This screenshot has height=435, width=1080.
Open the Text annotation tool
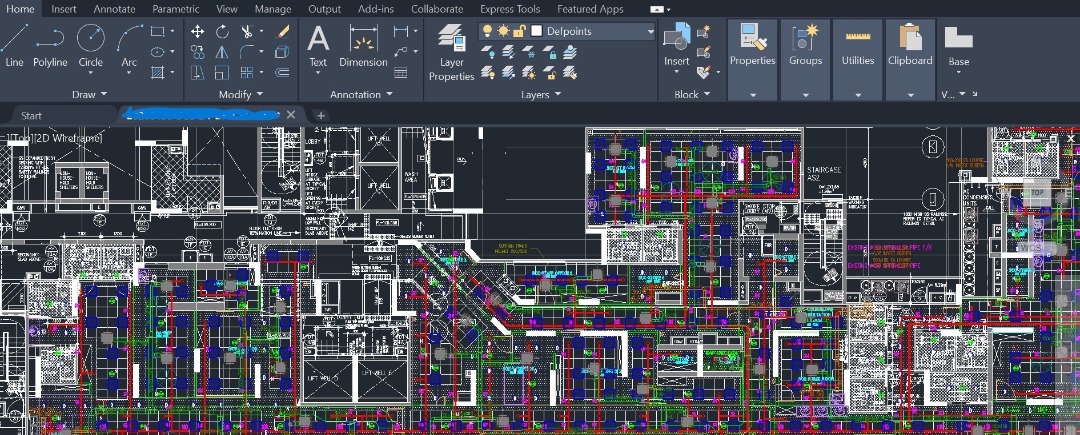click(x=318, y=45)
